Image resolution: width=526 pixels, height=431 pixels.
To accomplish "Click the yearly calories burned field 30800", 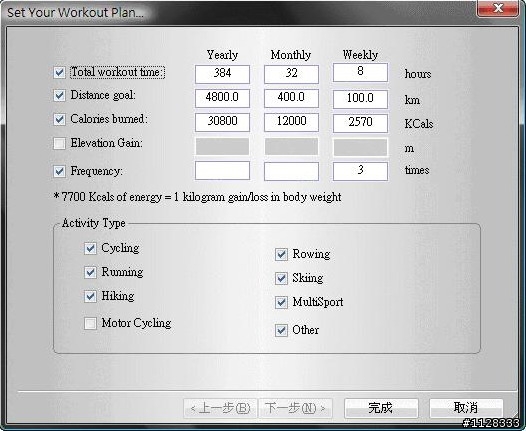I will [222, 122].
